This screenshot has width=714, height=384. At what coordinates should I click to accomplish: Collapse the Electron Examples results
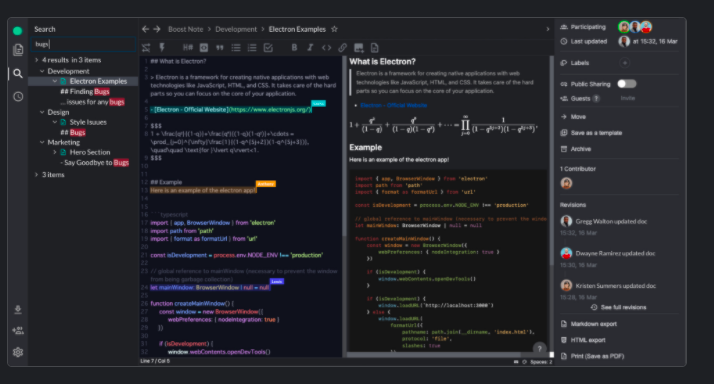coord(55,81)
